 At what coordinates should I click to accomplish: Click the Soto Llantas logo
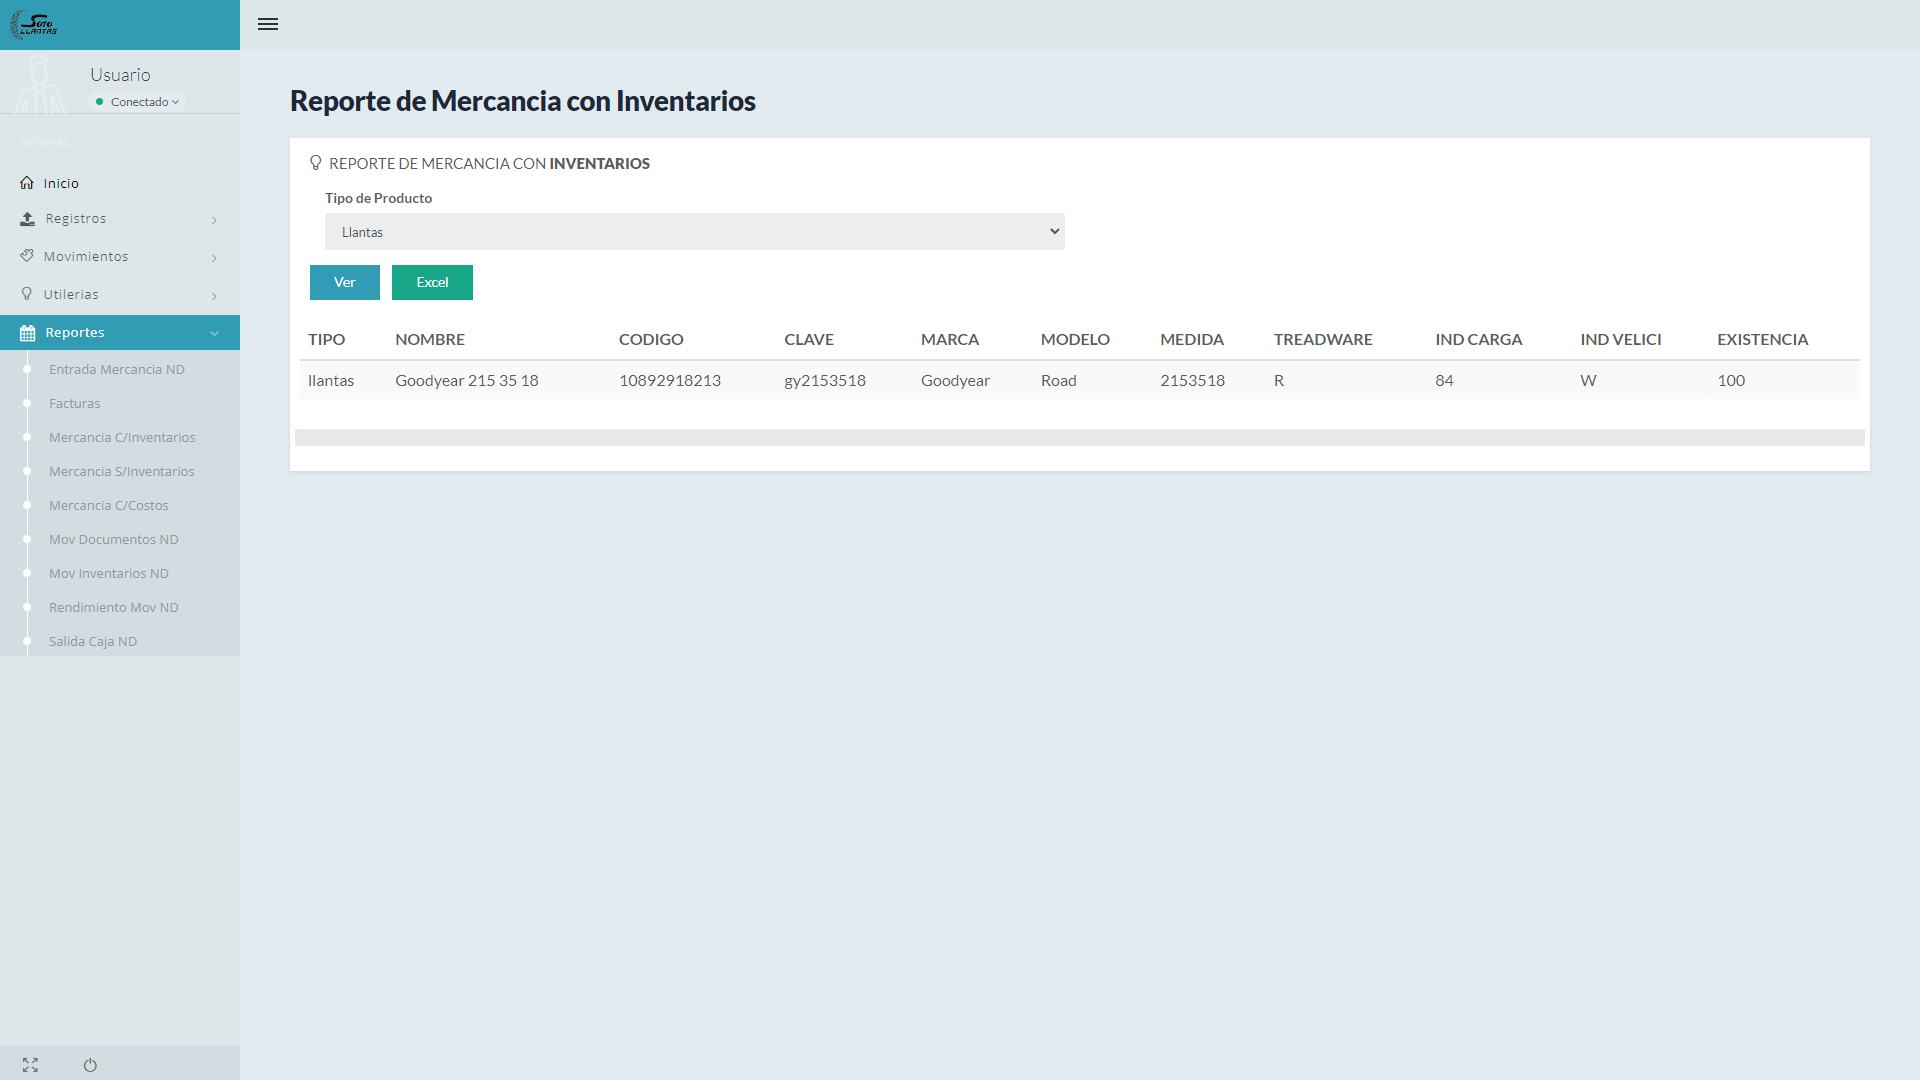point(34,24)
